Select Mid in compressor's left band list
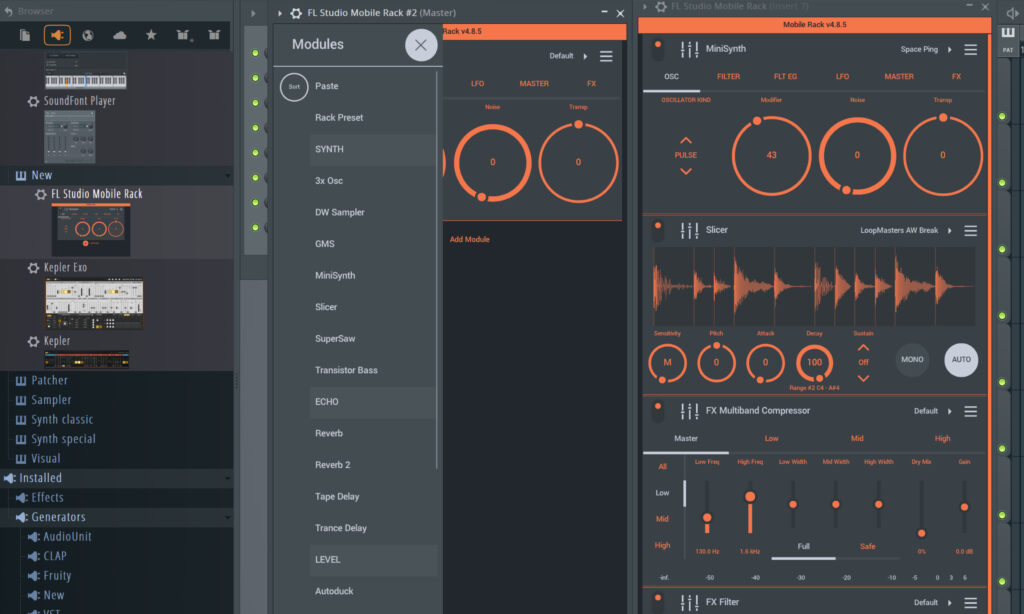 (662, 519)
